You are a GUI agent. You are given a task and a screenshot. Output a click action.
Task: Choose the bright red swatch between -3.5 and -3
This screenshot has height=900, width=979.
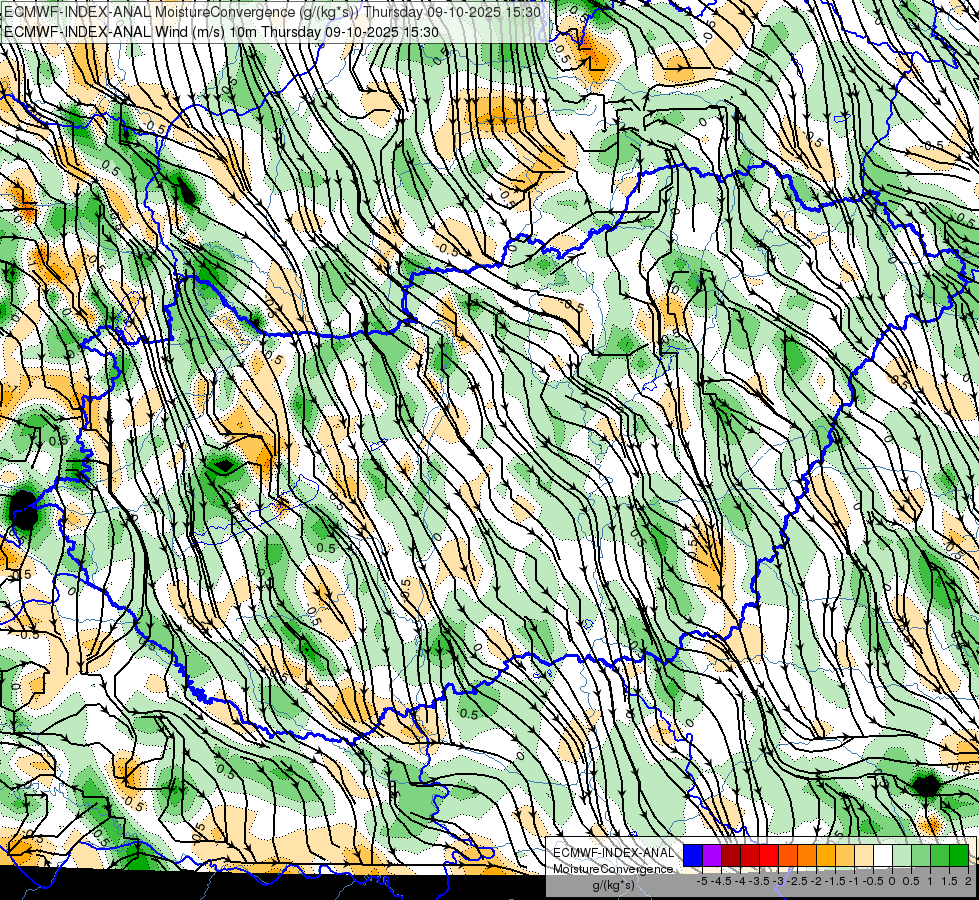(769, 855)
